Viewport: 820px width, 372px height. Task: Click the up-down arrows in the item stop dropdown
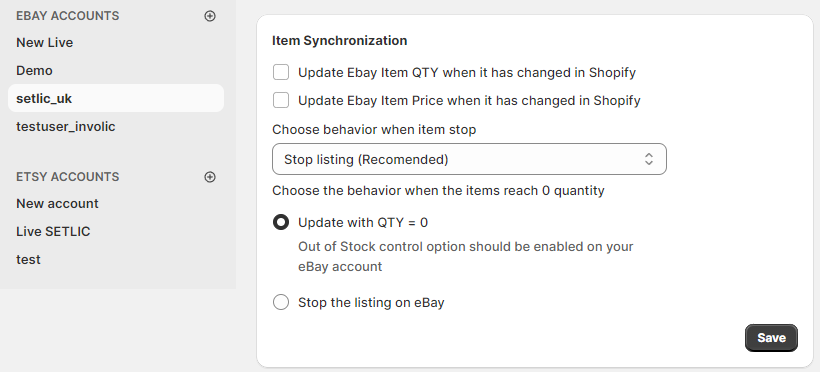(x=648, y=159)
